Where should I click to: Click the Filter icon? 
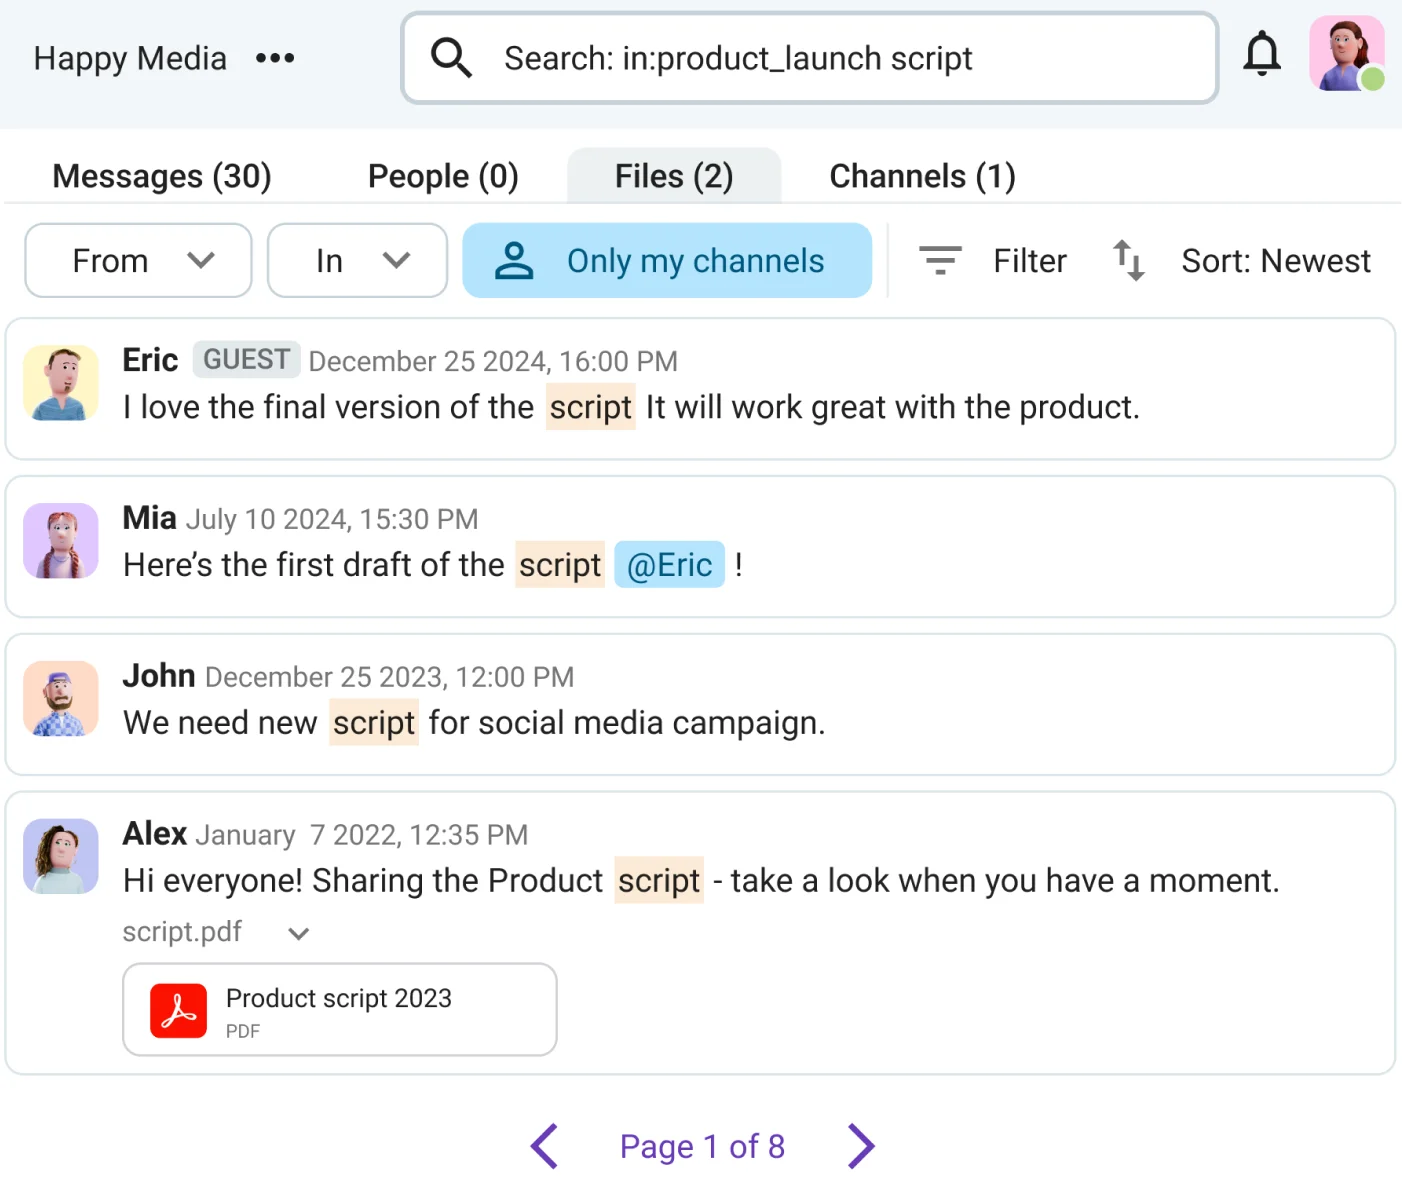[939, 260]
